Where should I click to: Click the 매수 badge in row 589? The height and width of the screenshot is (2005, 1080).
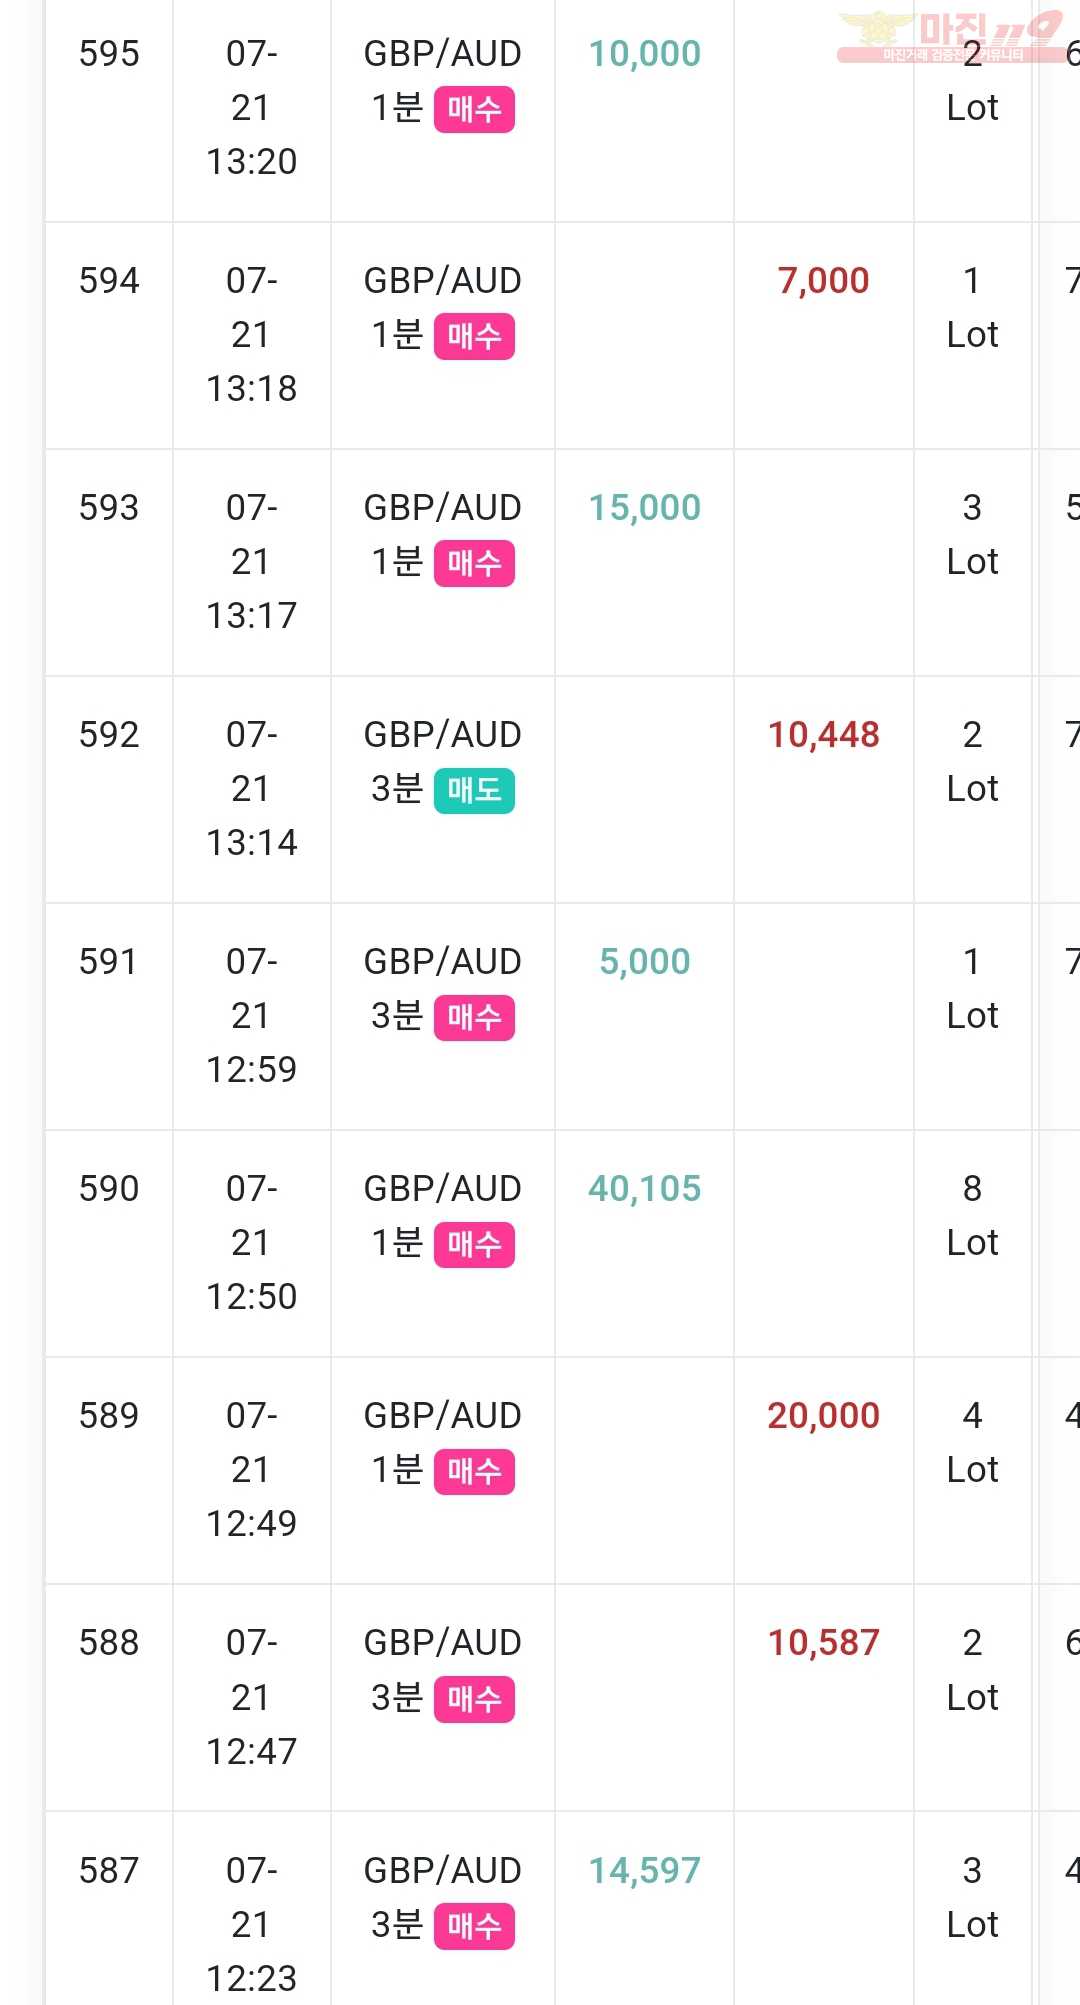tap(474, 1471)
